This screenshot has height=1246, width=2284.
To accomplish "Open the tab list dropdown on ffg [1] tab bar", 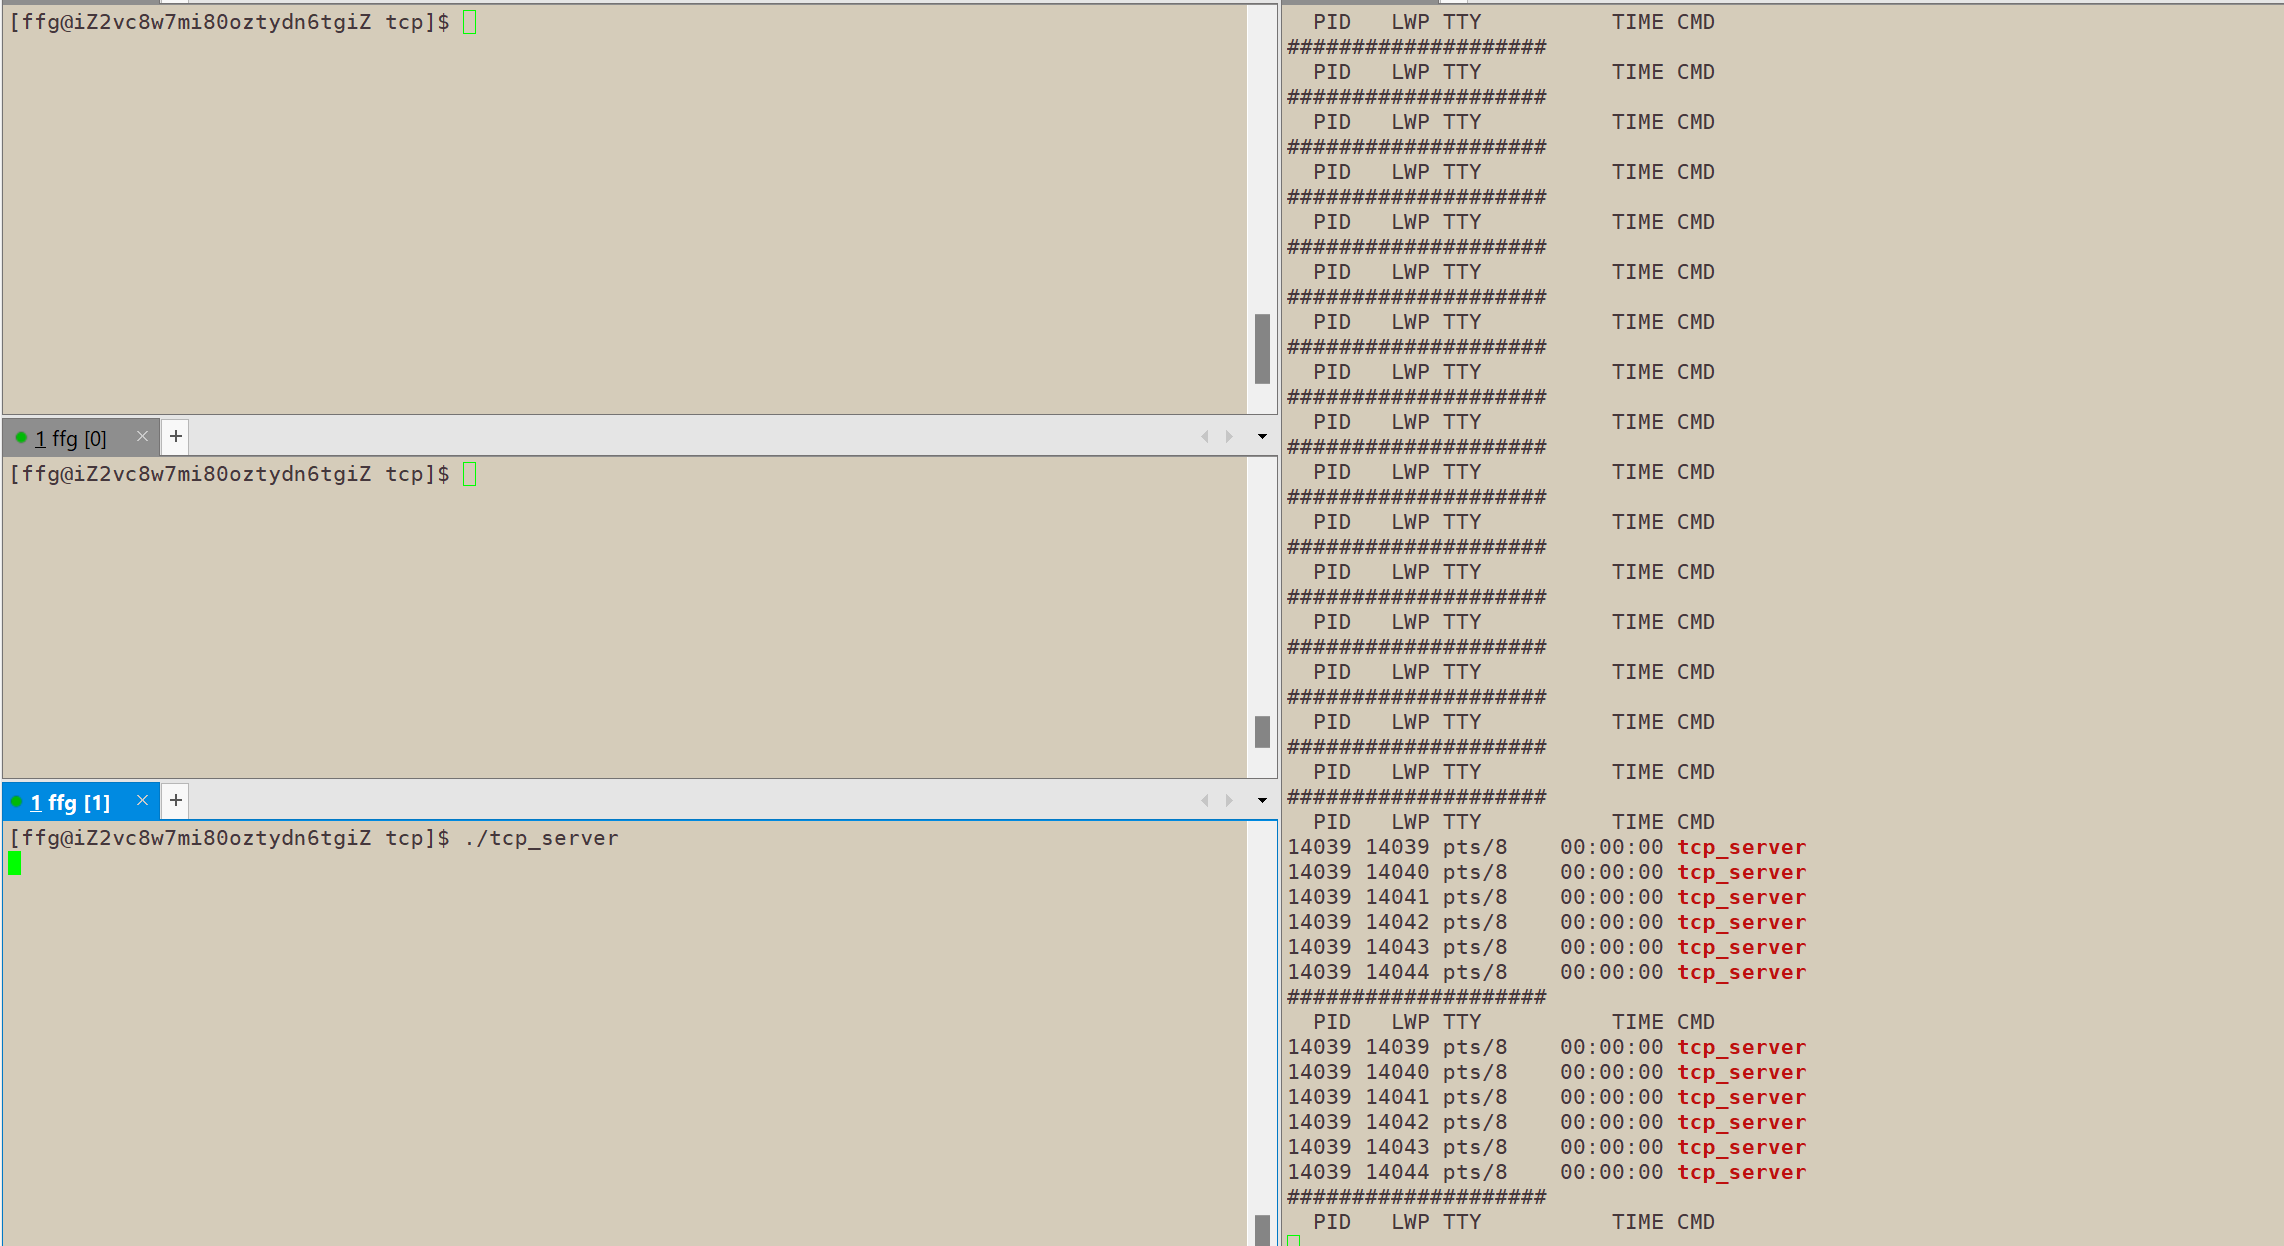I will click(1262, 800).
